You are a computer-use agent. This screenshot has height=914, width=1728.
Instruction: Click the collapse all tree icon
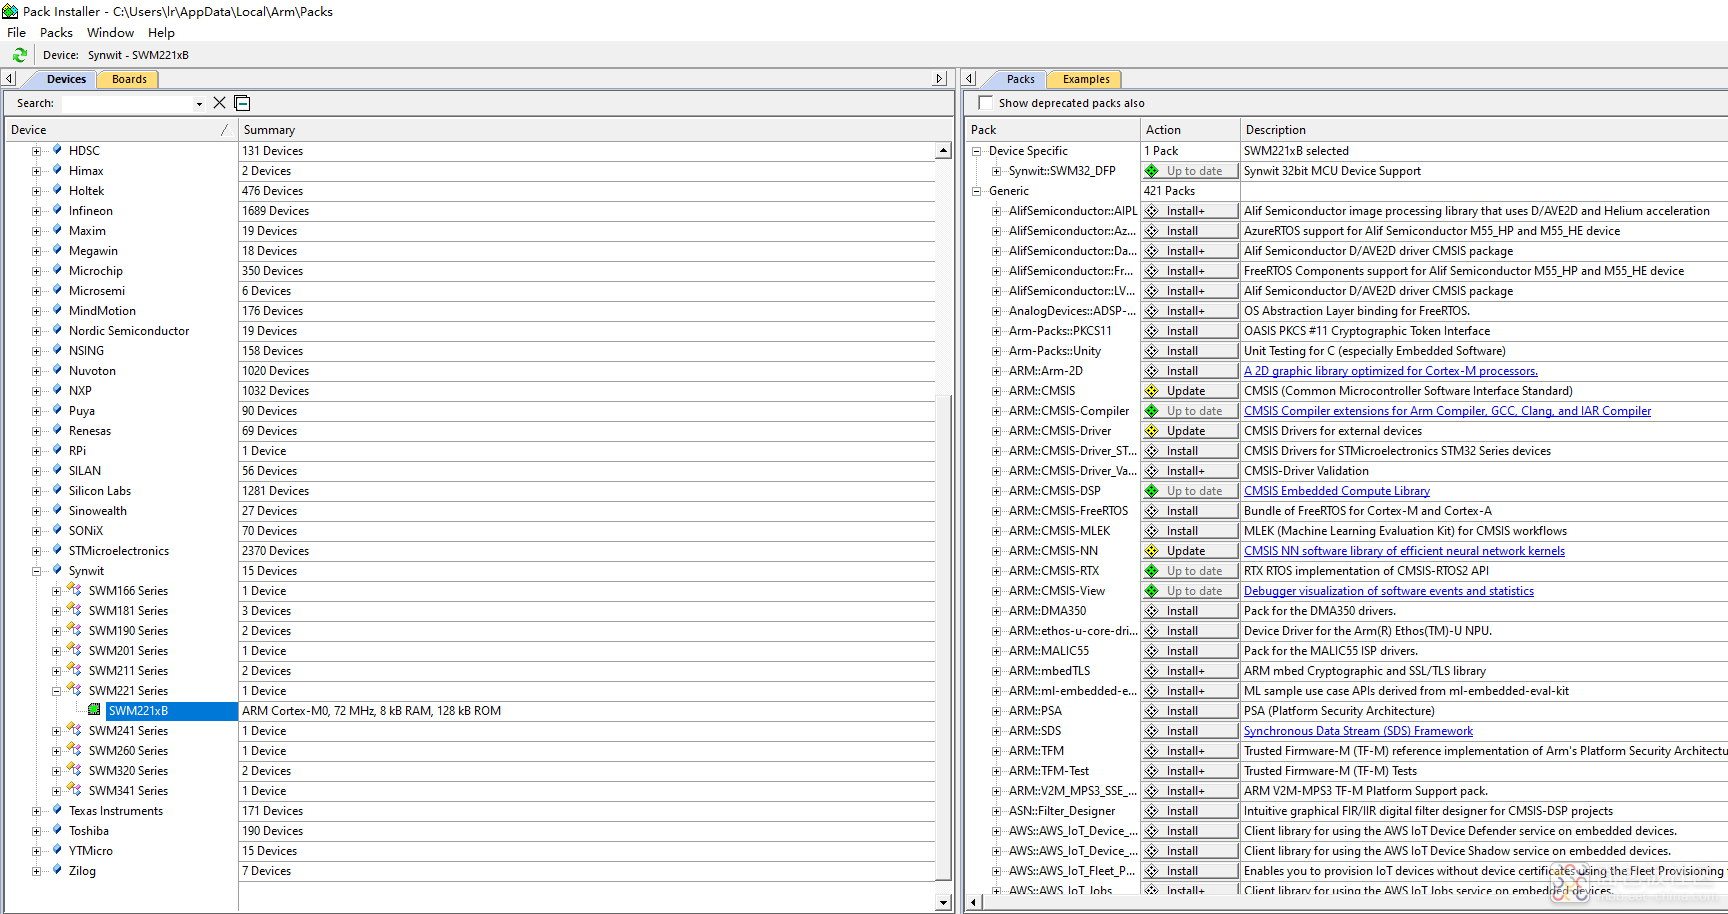pyautogui.click(x=242, y=103)
